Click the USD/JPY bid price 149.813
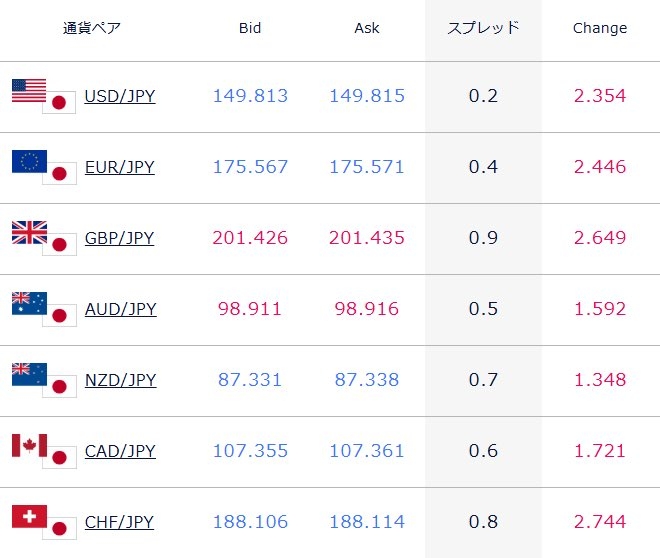 pos(250,97)
